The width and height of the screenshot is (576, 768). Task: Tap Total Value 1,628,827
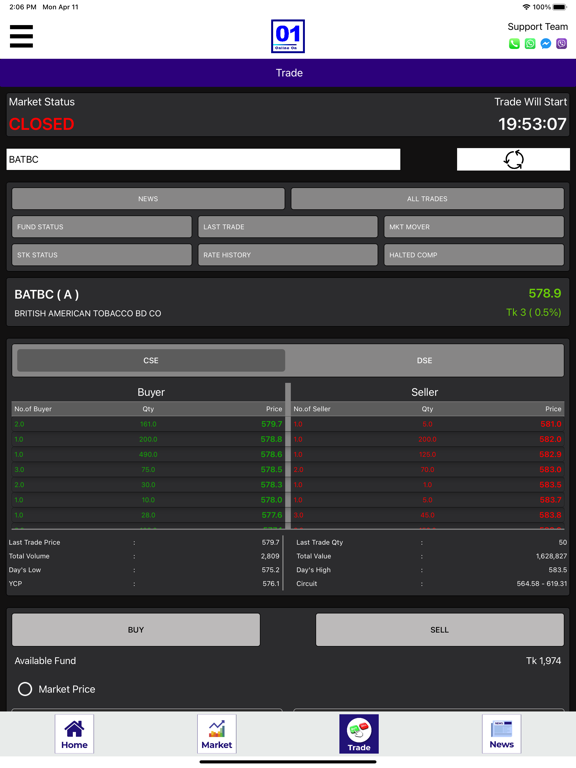[552, 556]
